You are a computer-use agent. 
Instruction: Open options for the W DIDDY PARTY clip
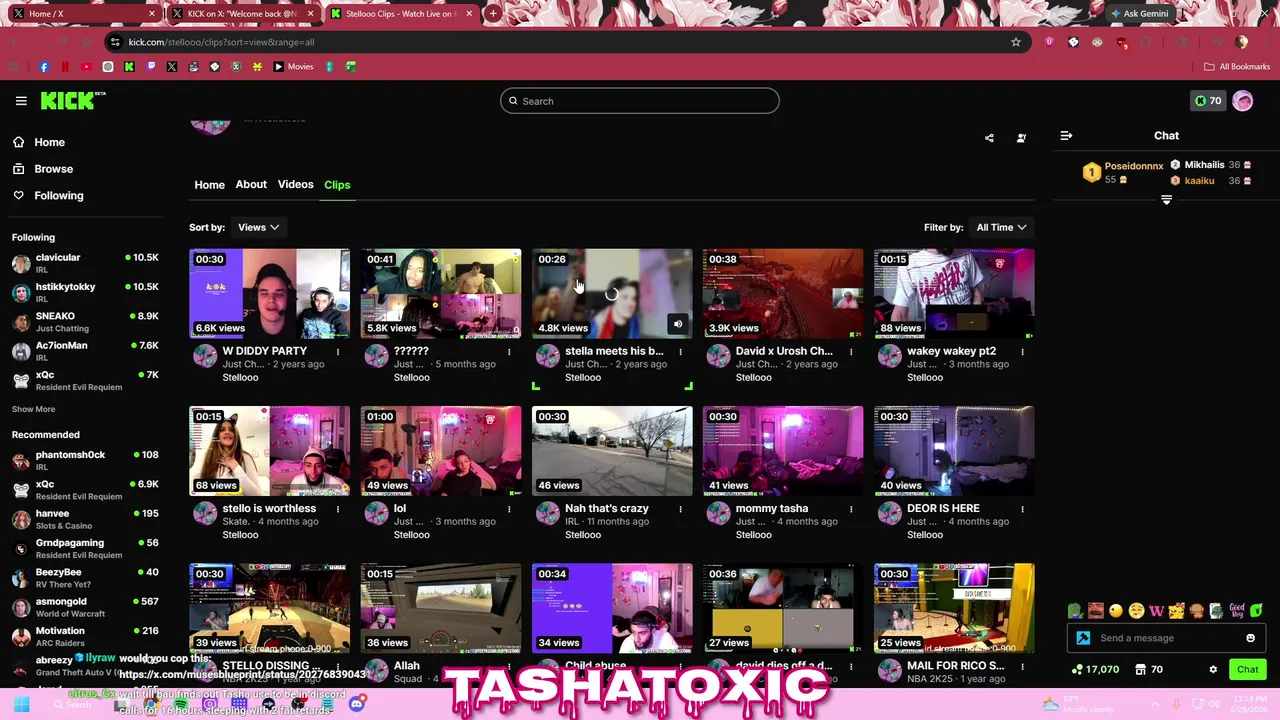pyautogui.click(x=338, y=352)
